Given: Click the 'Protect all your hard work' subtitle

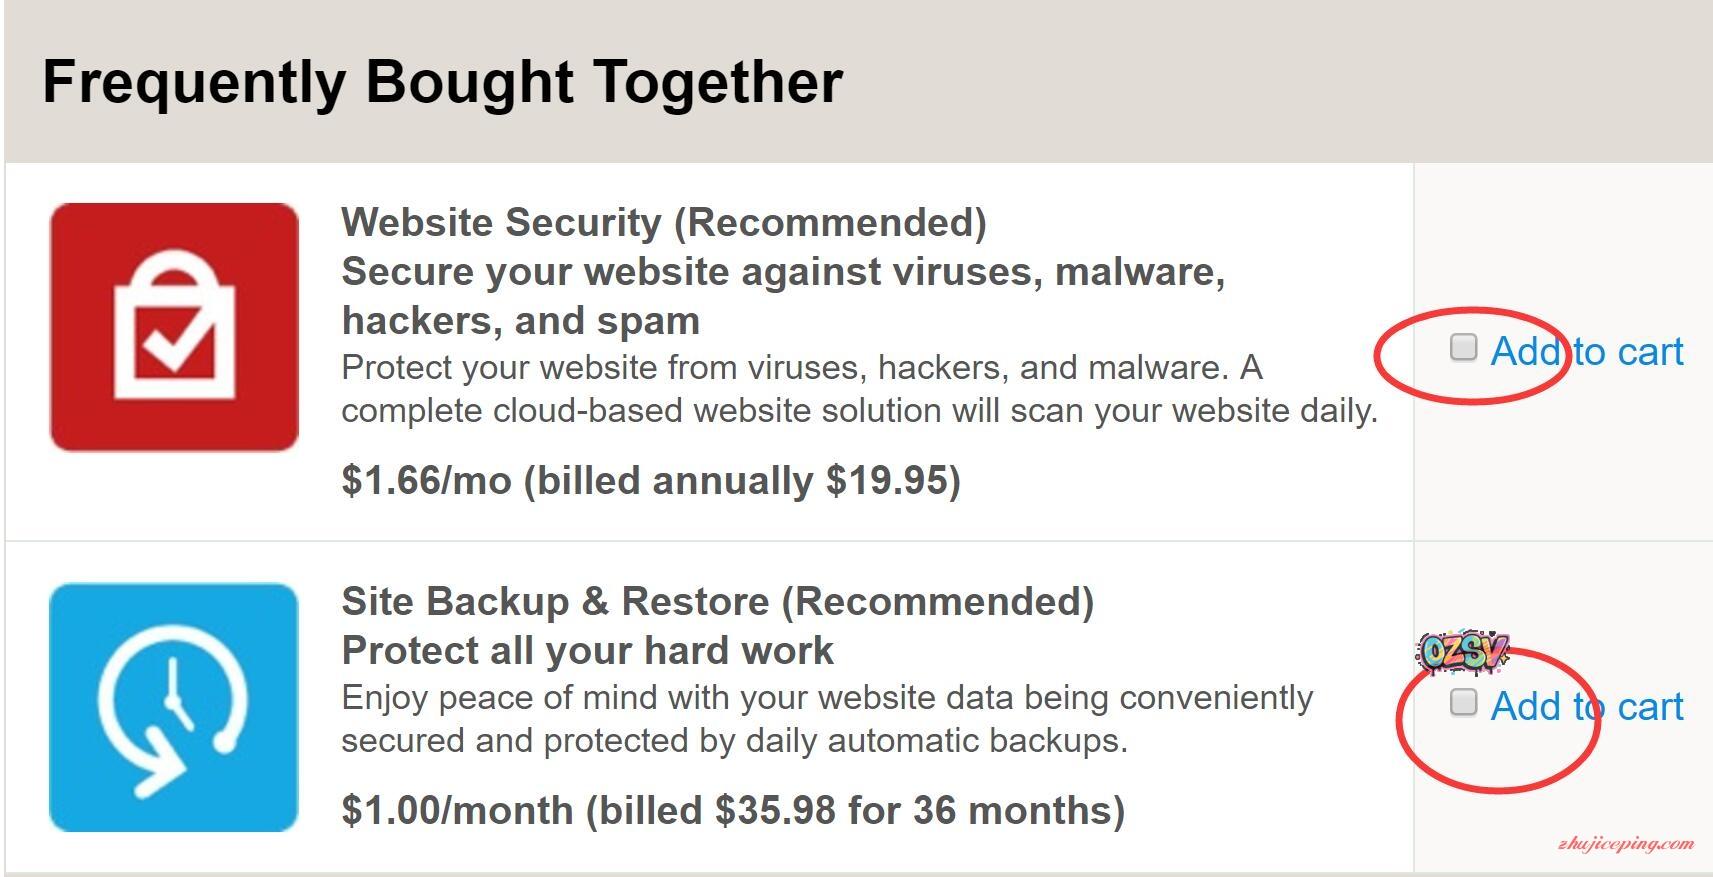Looking at the screenshot, I should tap(587, 651).
